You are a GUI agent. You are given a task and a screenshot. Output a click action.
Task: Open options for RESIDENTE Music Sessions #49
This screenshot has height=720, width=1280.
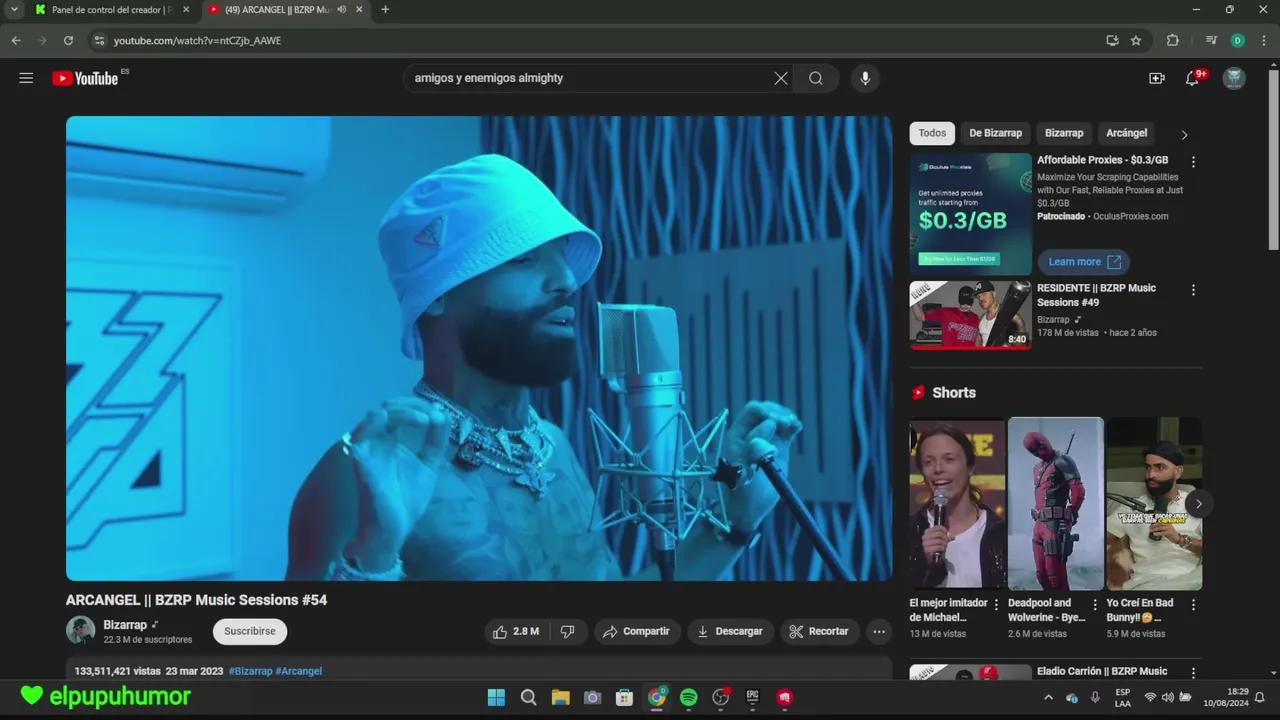[x=1193, y=290]
